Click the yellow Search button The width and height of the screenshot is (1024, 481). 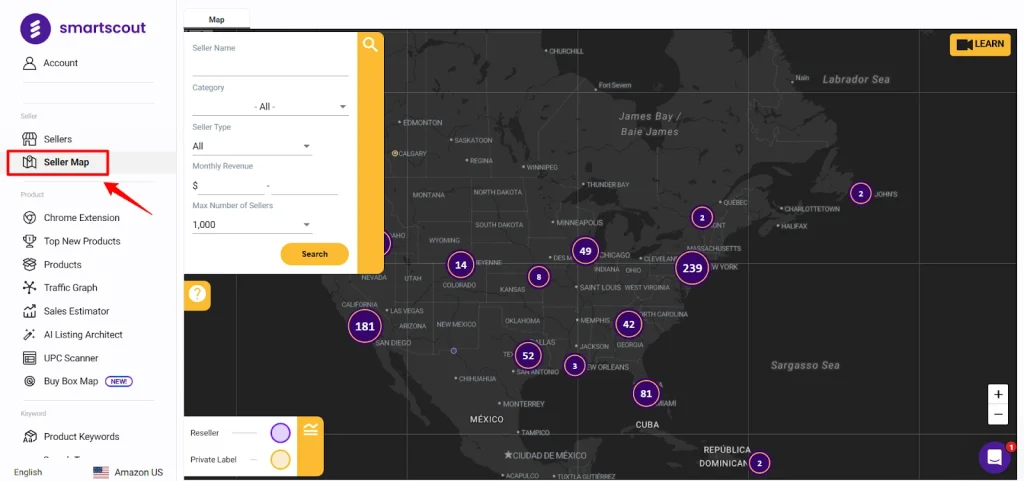pyautogui.click(x=315, y=254)
